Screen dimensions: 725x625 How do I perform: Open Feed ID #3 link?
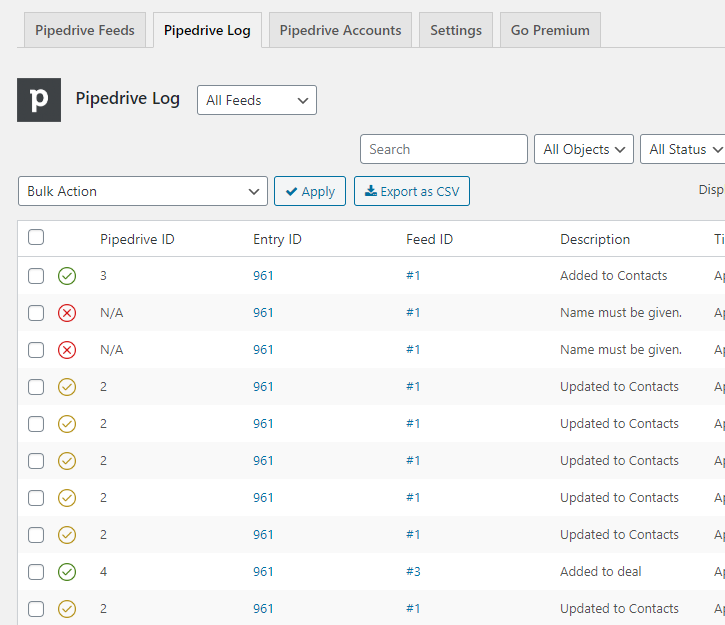point(413,572)
